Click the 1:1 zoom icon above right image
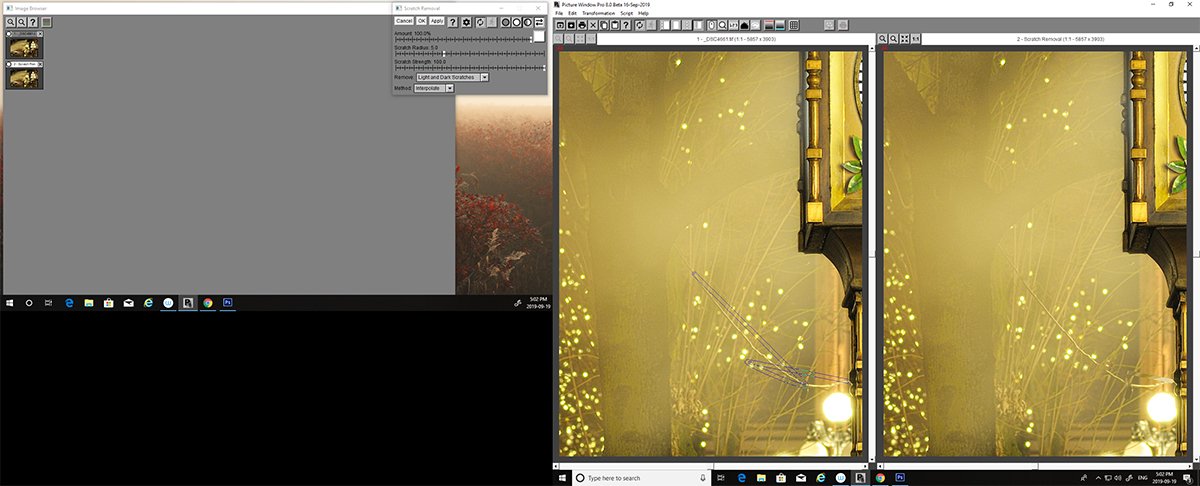1200x486 pixels. pos(915,39)
